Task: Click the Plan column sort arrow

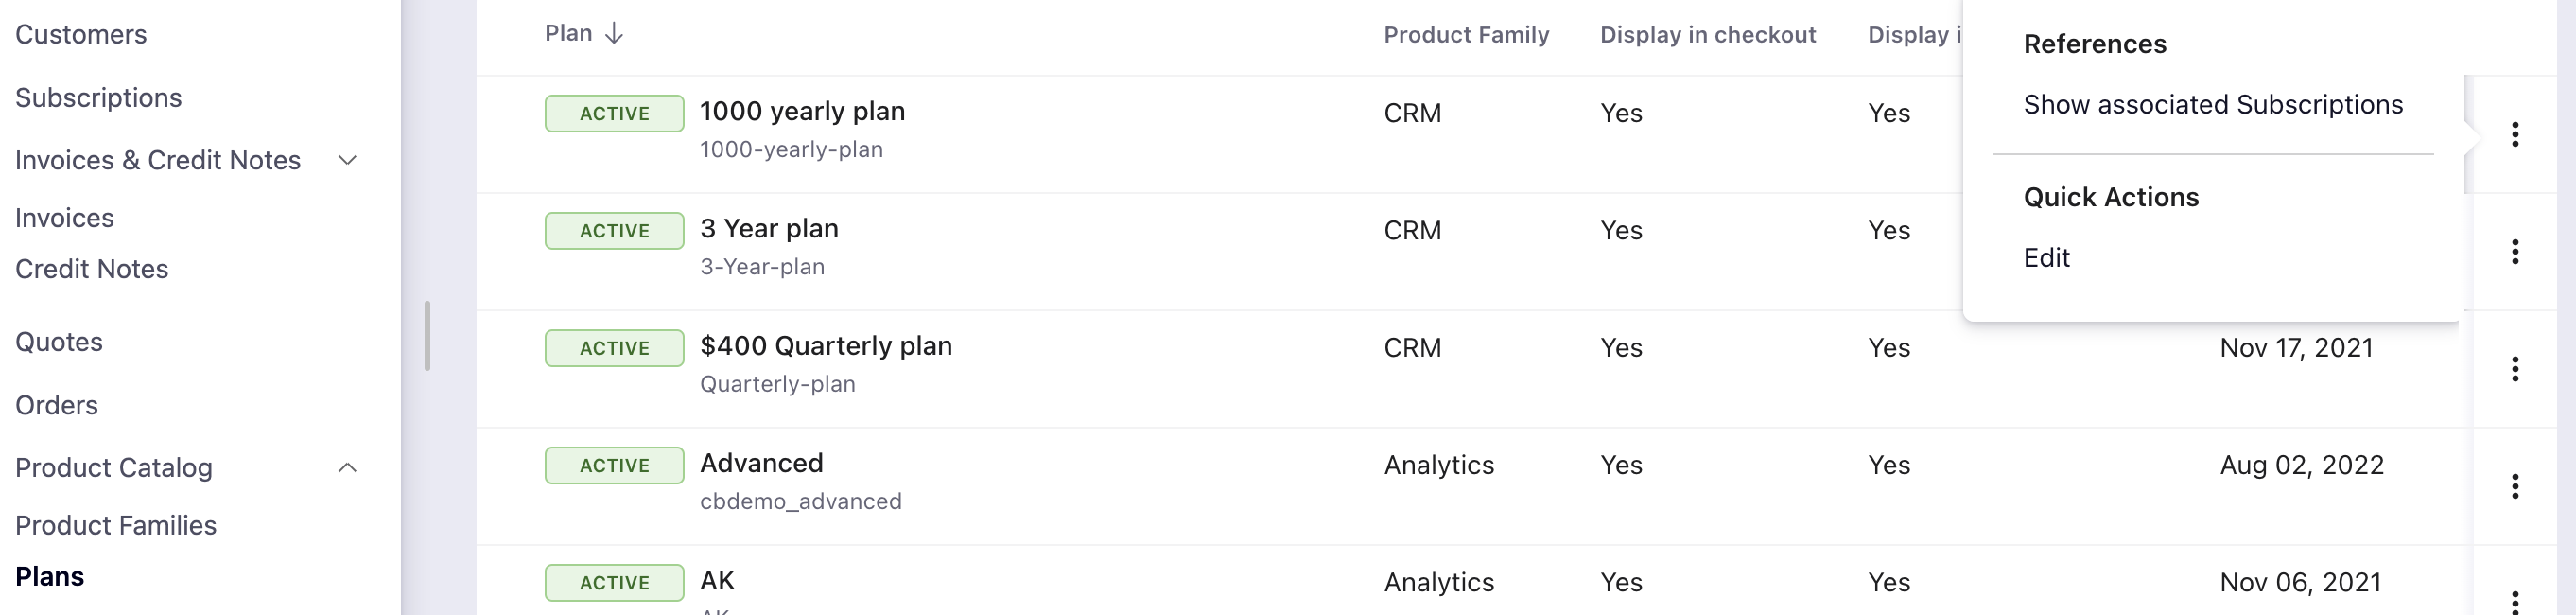Action: (614, 34)
